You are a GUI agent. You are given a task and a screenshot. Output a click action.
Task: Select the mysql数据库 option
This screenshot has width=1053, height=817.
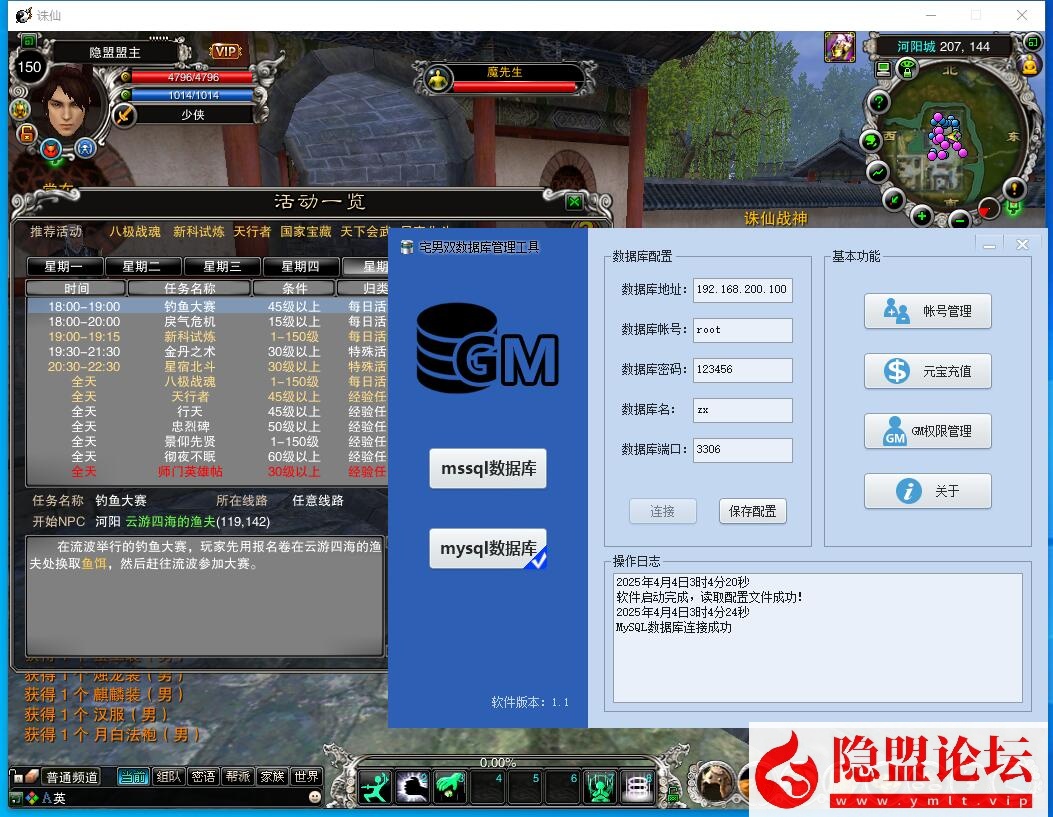[x=488, y=548]
